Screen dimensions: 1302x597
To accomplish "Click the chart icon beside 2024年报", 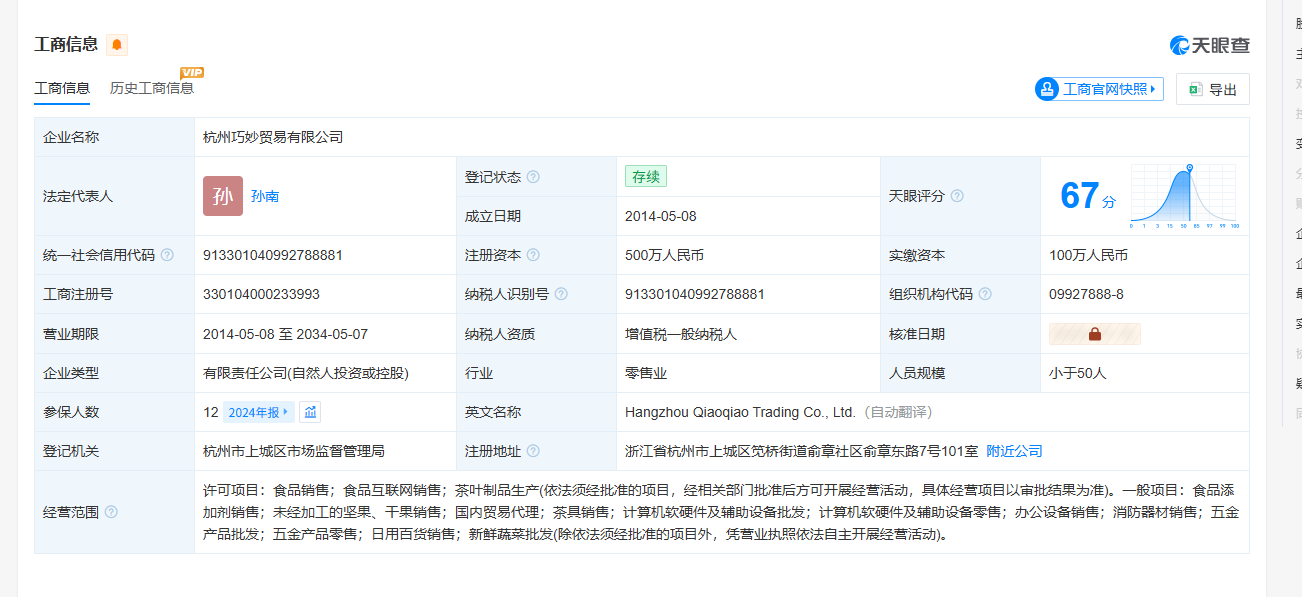I will click(310, 412).
